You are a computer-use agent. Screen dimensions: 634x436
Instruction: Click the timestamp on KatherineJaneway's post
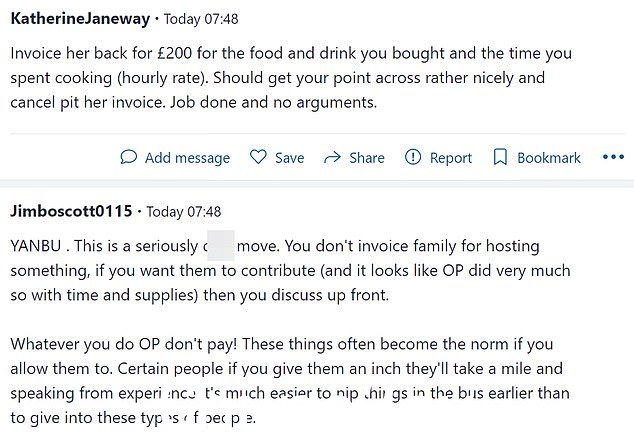pyautogui.click(x=201, y=19)
